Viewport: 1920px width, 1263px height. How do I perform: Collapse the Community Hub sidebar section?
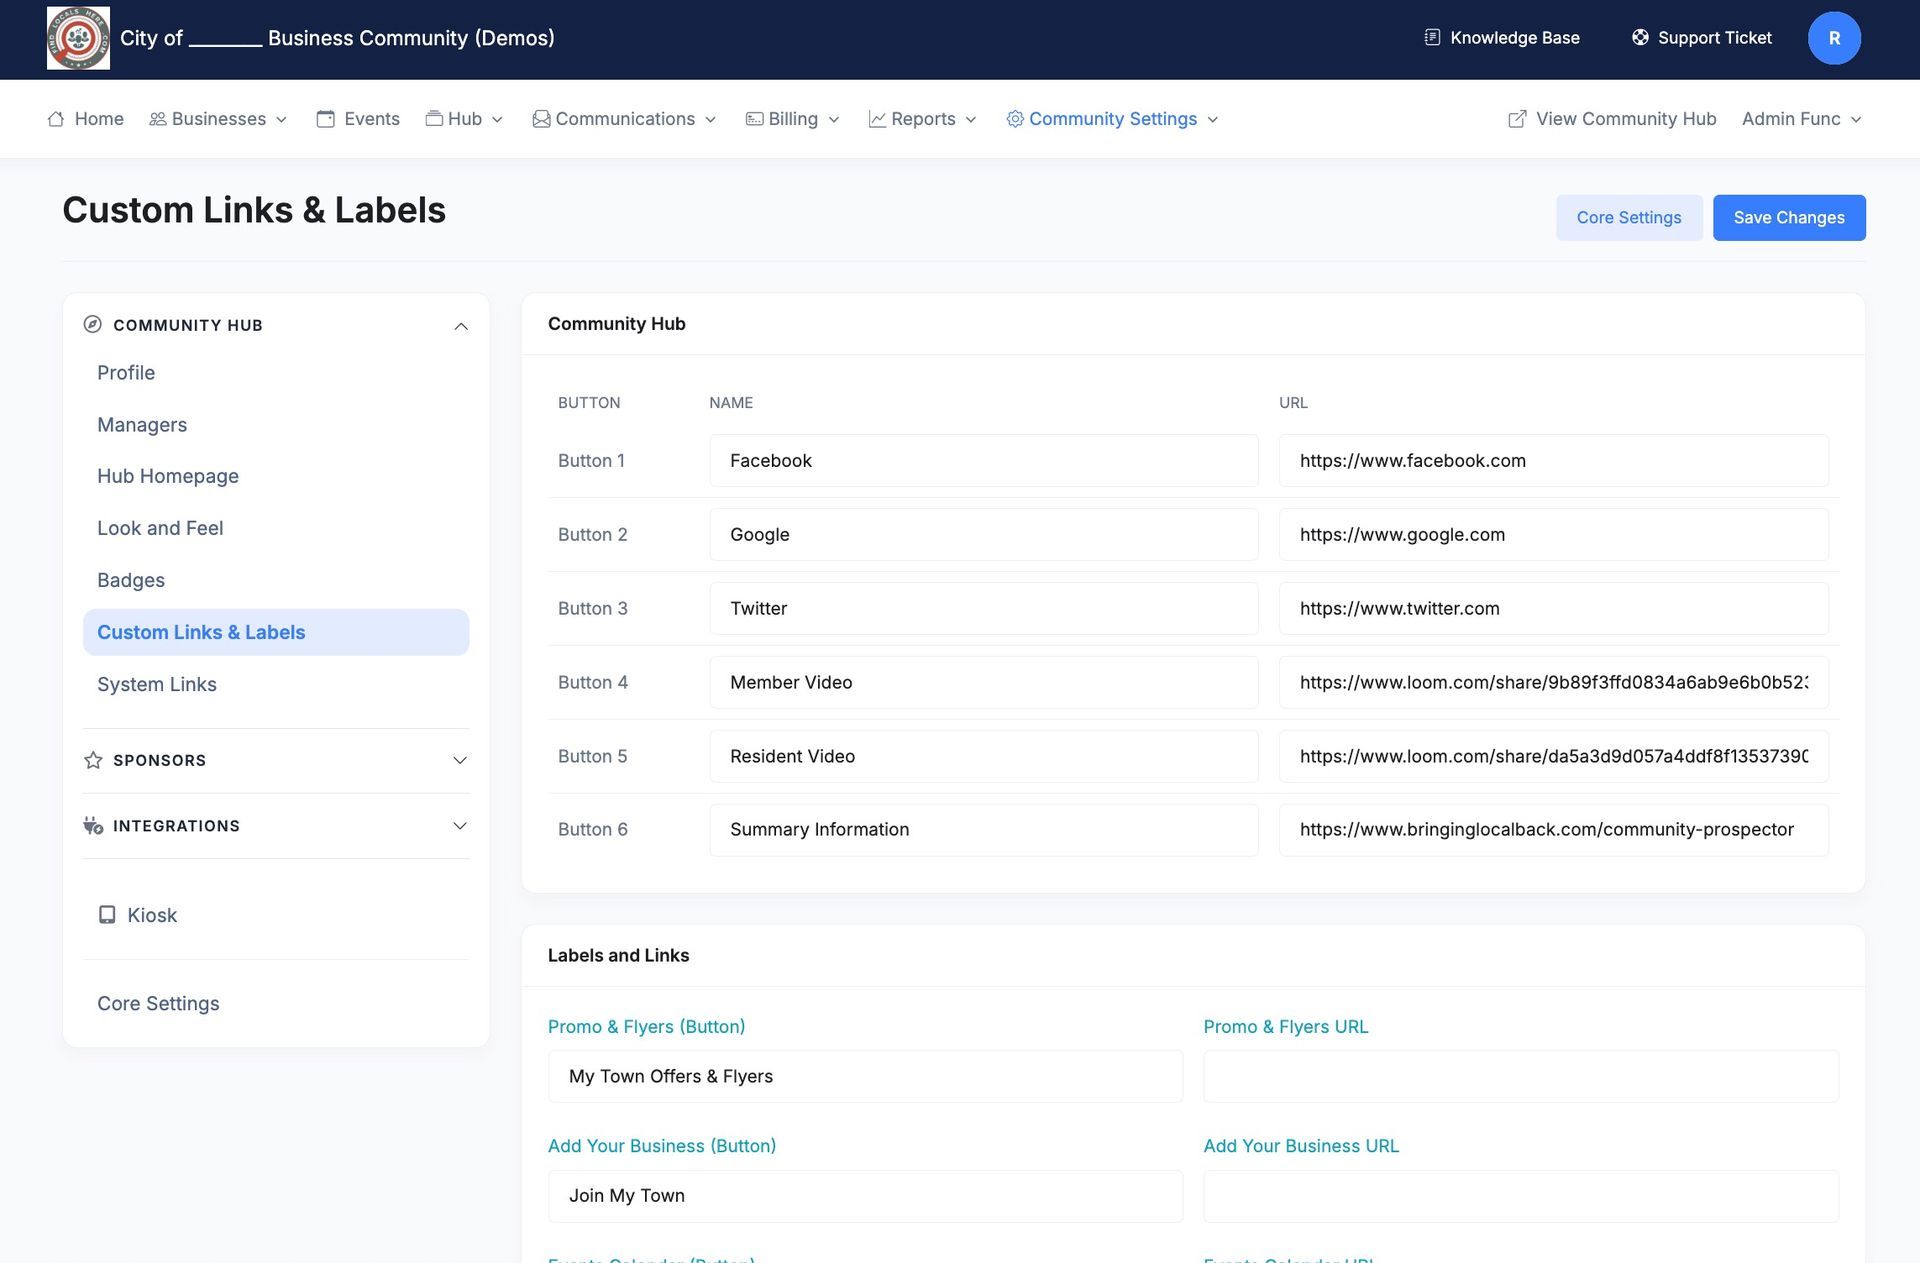[x=460, y=326]
